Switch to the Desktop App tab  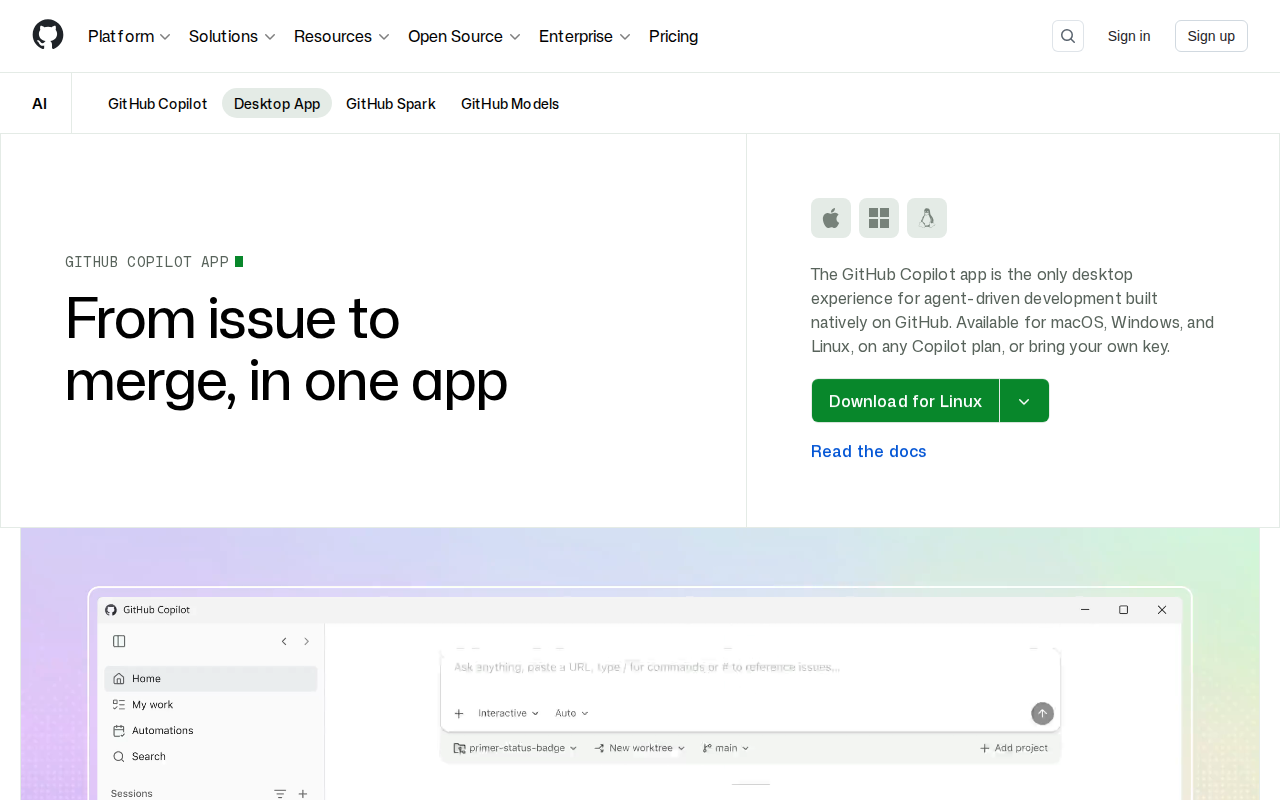277,104
